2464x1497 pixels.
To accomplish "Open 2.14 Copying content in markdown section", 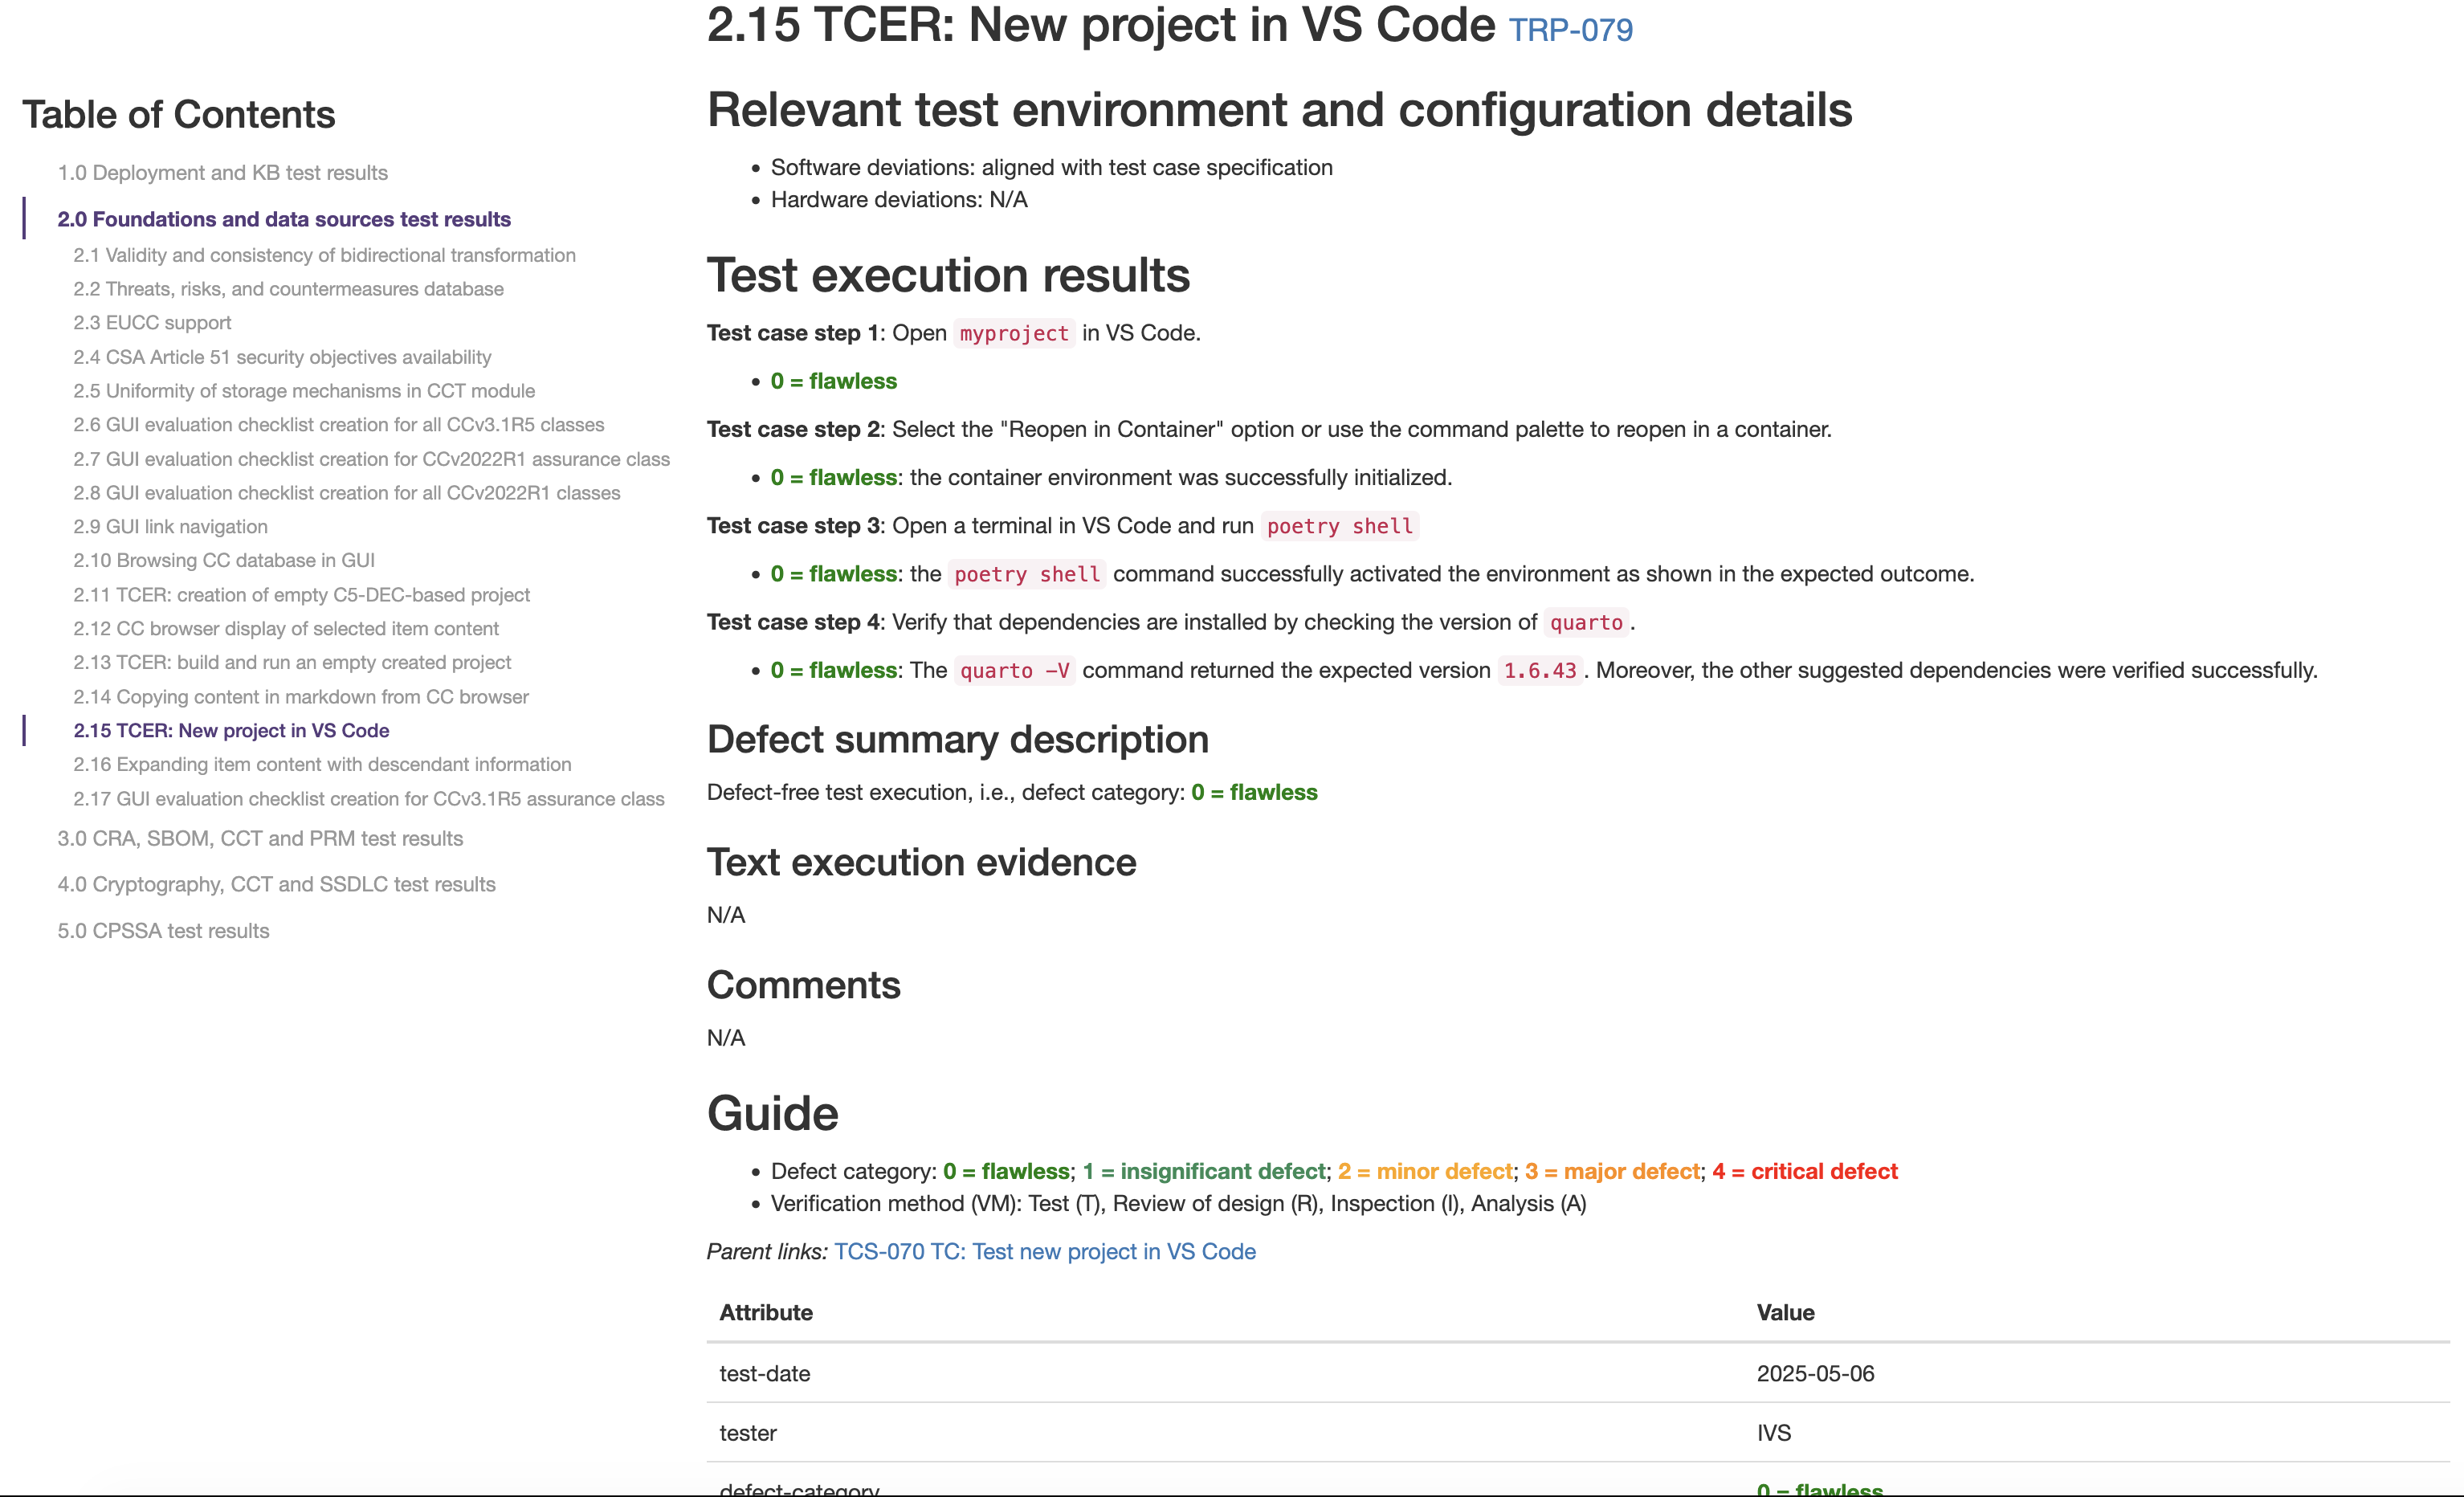I will (x=301, y=696).
